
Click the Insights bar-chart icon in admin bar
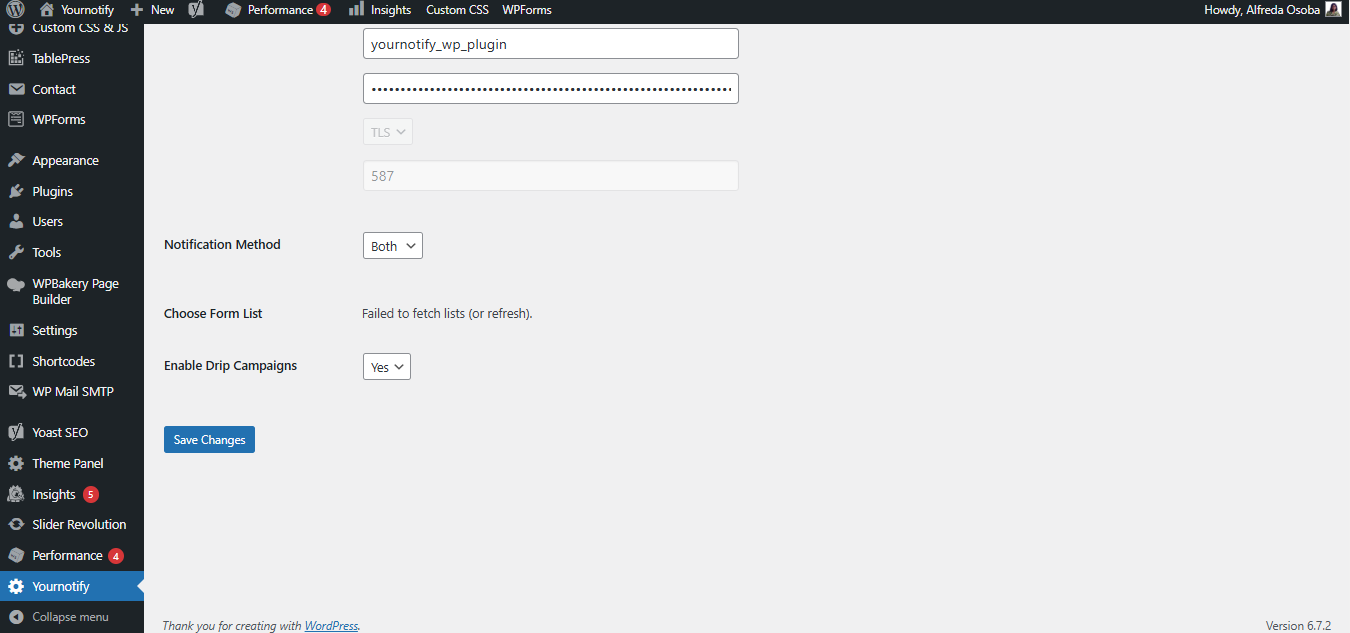pyautogui.click(x=356, y=9)
